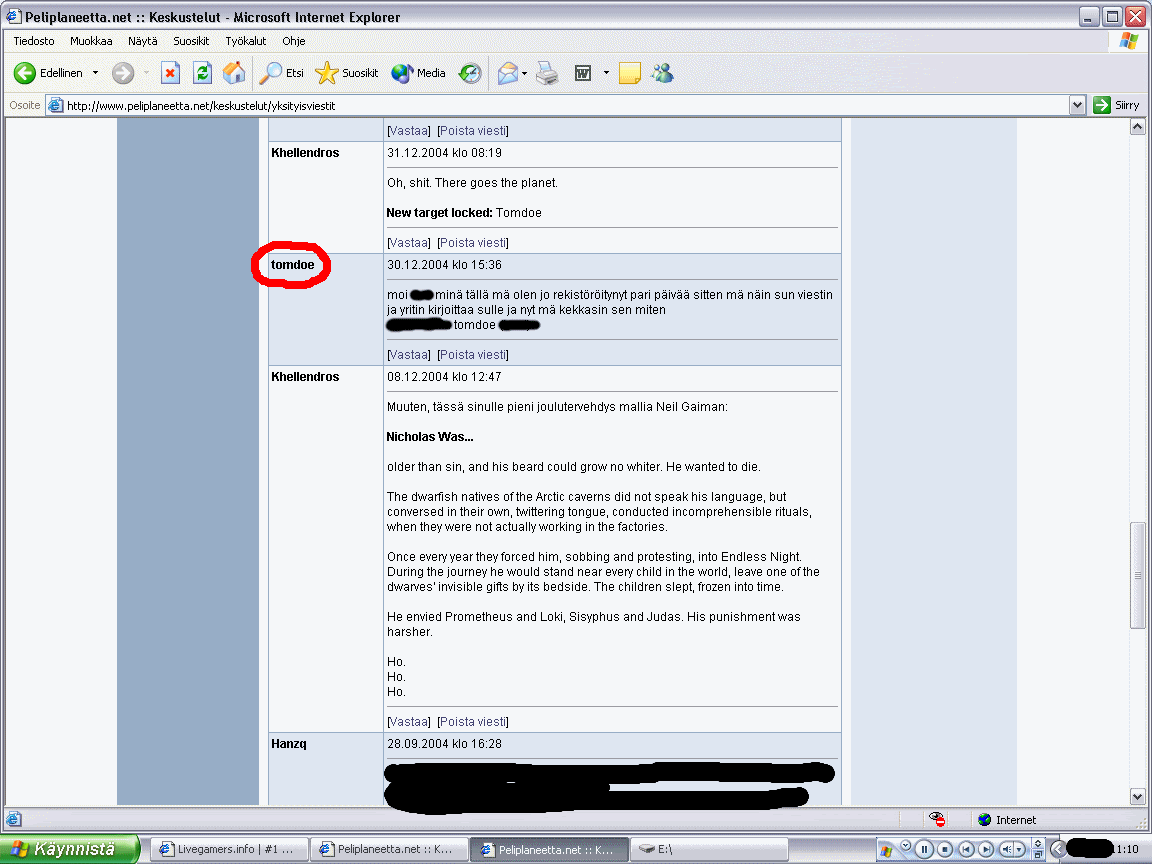
Task: Stop playback in the taskbar media player
Action: click(946, 849)
